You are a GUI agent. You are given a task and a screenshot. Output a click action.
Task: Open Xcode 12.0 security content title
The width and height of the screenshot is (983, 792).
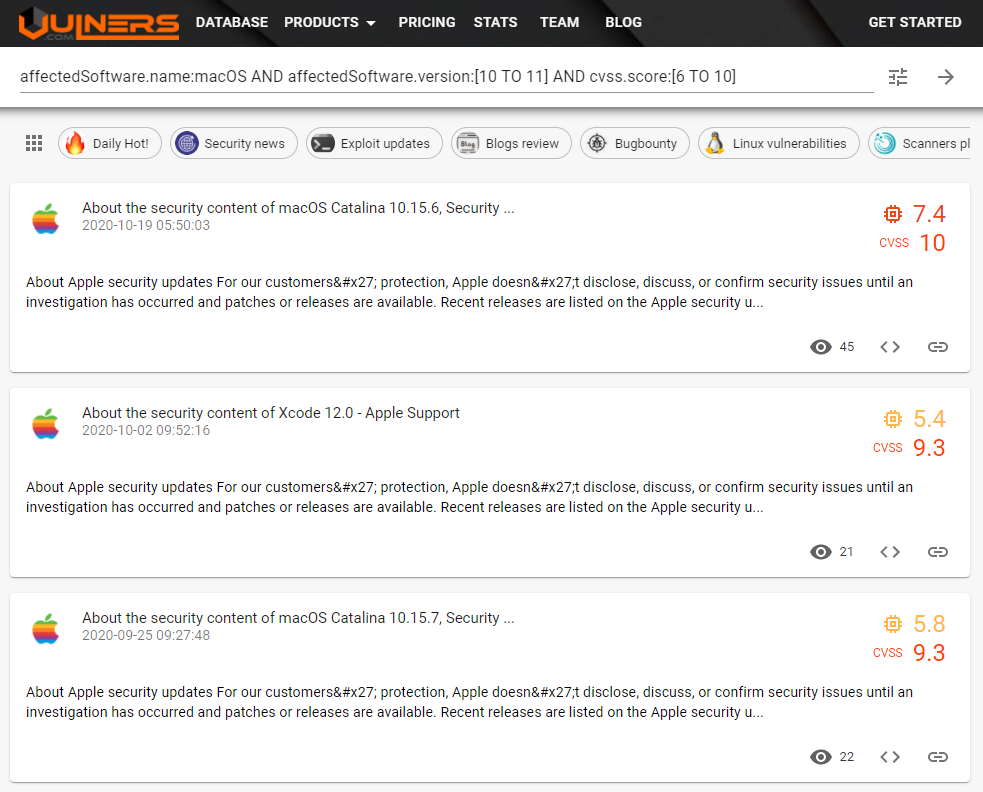[x=271, y=413]
